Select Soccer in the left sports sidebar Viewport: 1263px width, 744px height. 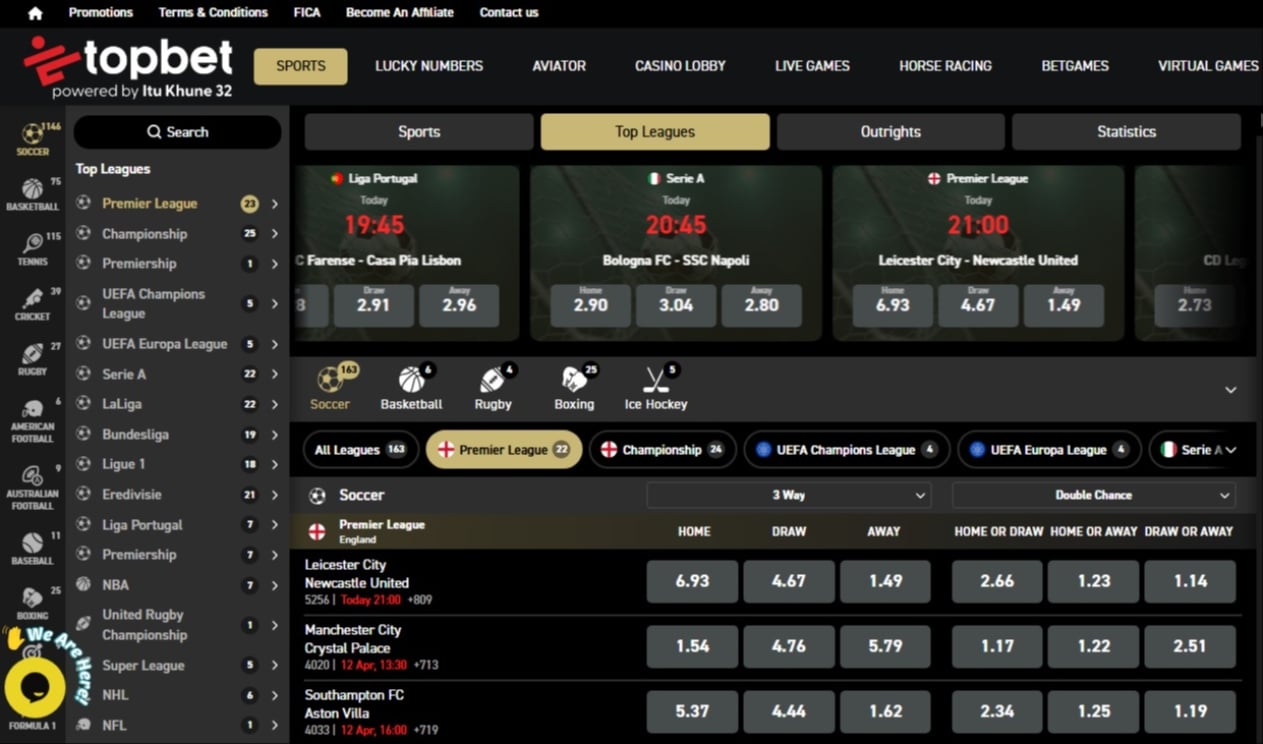(33, 139)
